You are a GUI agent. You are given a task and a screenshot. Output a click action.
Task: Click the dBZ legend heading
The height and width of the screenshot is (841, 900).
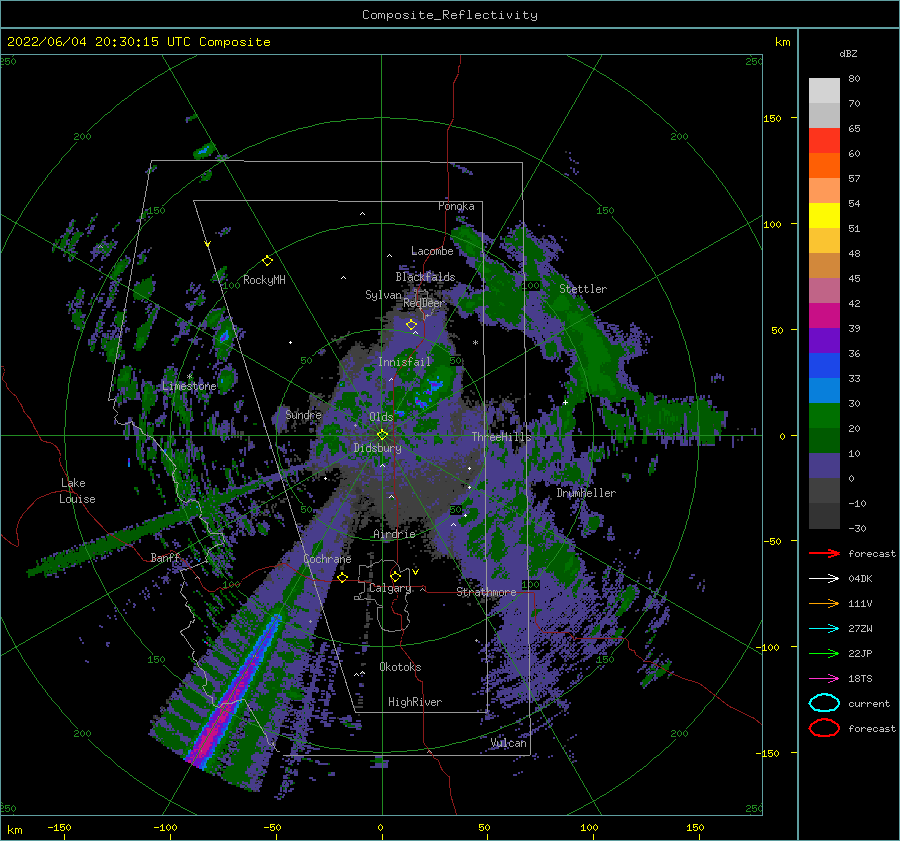(x=848, y=53)
